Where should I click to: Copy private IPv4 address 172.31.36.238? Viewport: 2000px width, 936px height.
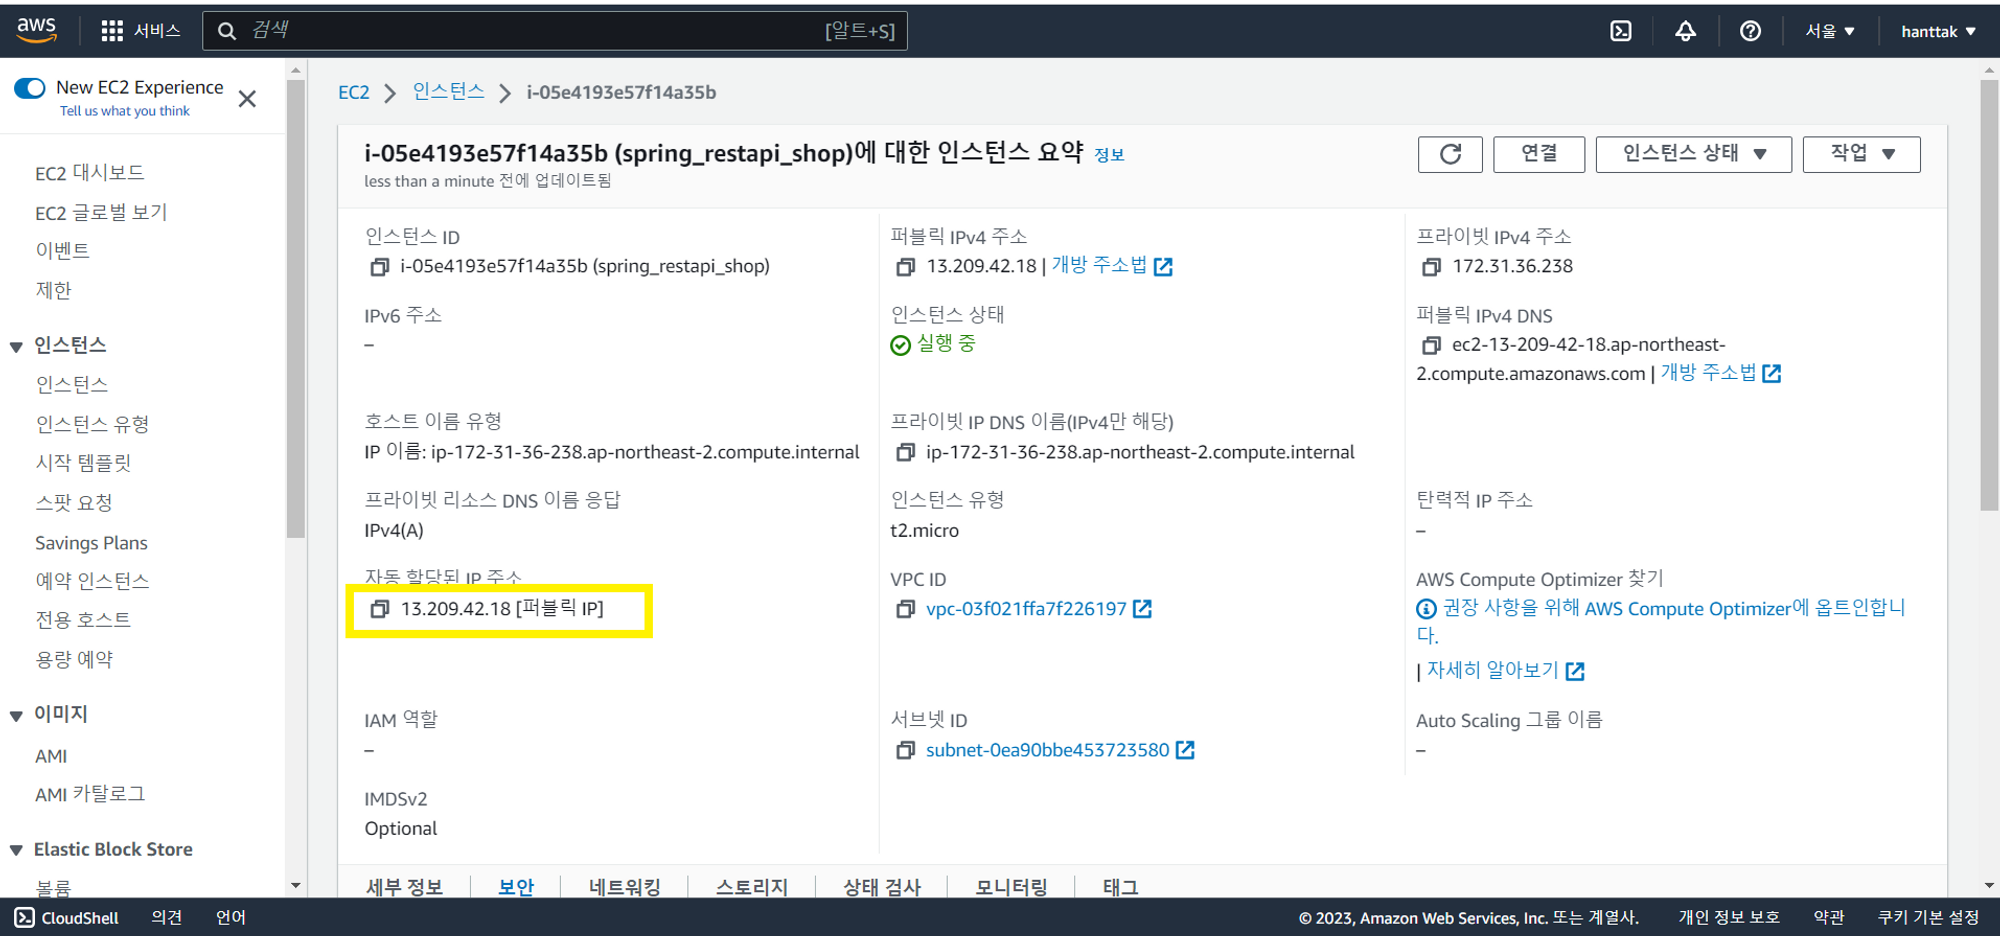[x=1431, y=267]
